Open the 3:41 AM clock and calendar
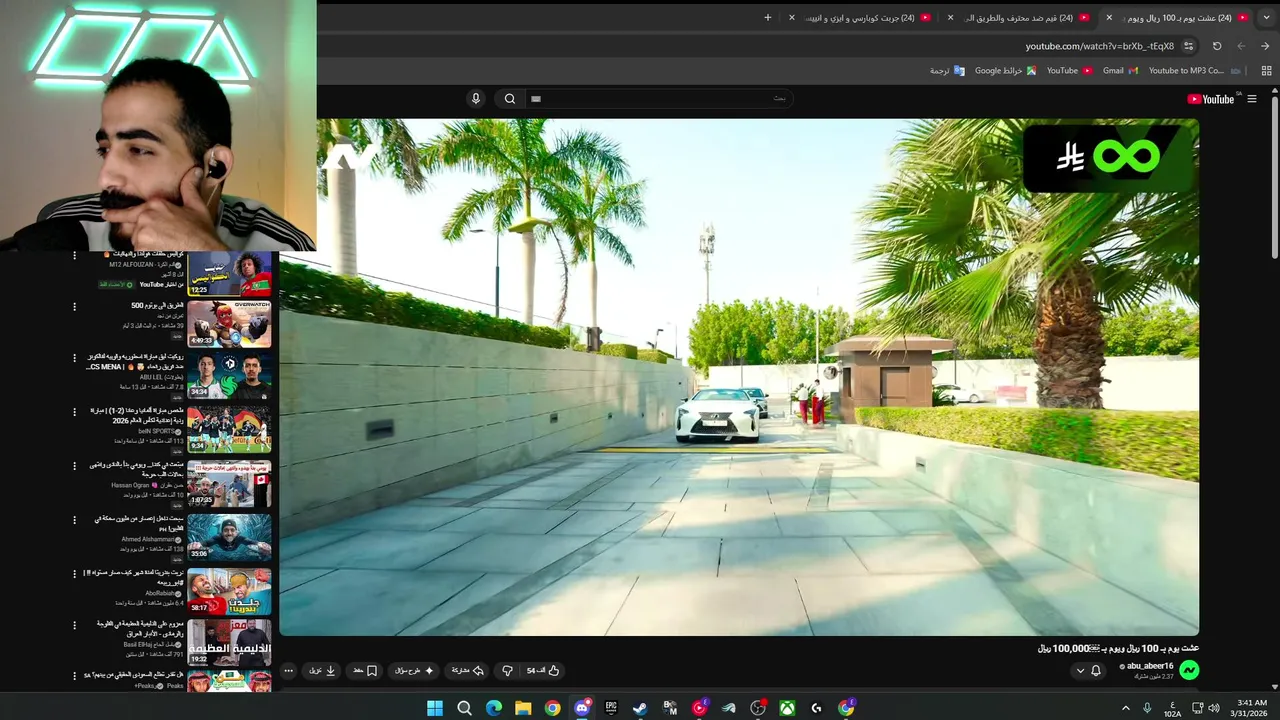This screenshot has width=1280, height=720. coord(1250,708)
